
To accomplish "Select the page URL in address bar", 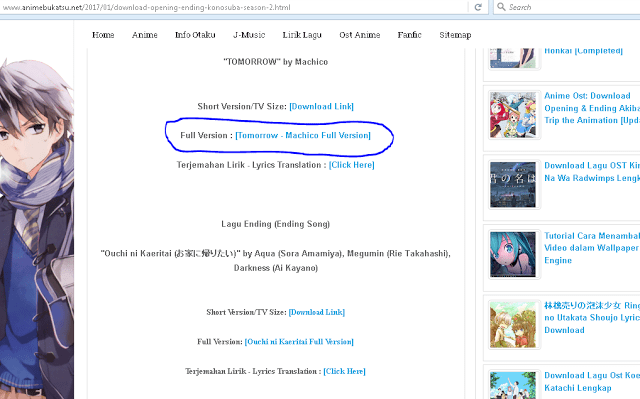I will coord(147,7).
